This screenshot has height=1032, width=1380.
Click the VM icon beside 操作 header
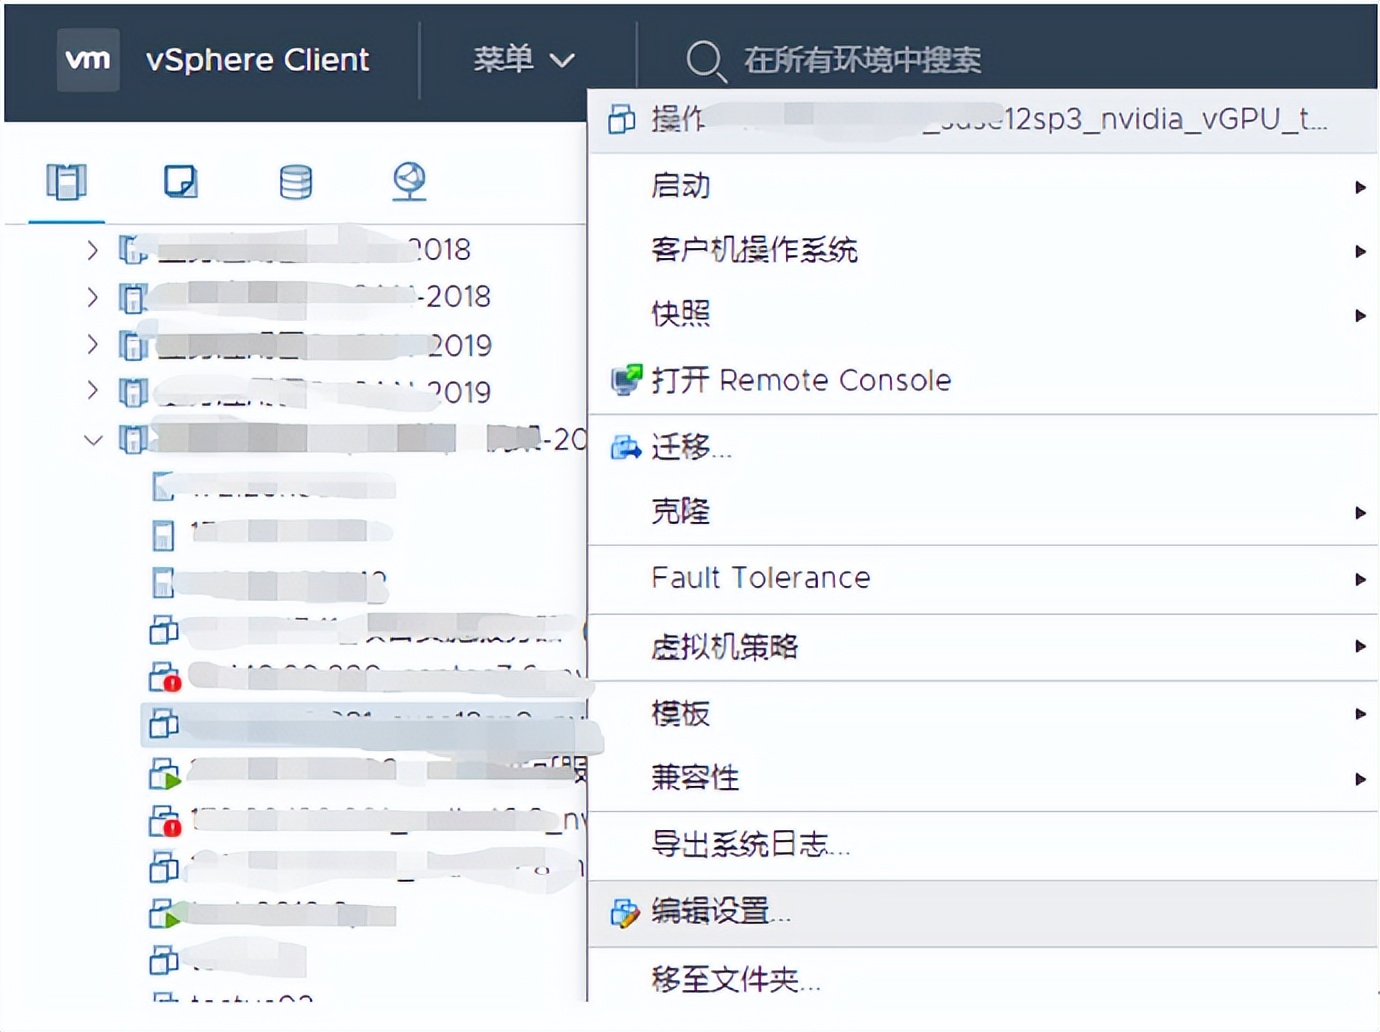click(x=621, y=119)
